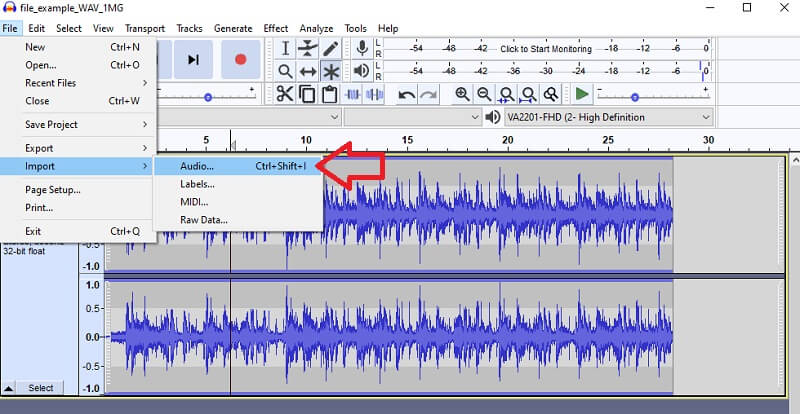Open the Effect menu
Viewport: 800px width, 414px height.
[275, 28]
